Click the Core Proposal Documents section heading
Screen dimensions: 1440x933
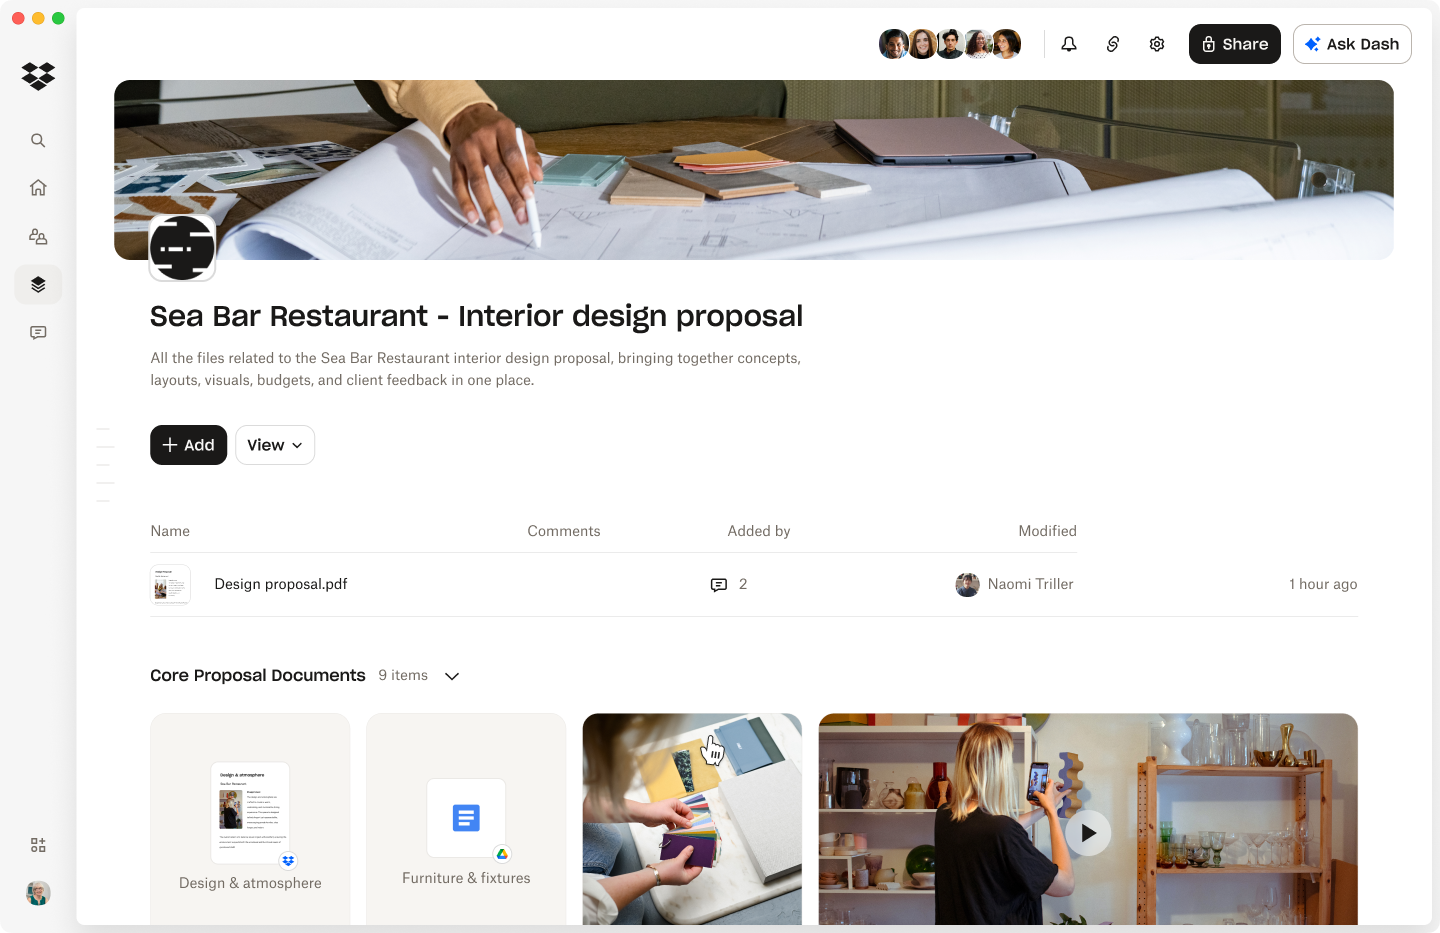pyautogui.click(x=258, y=676)
